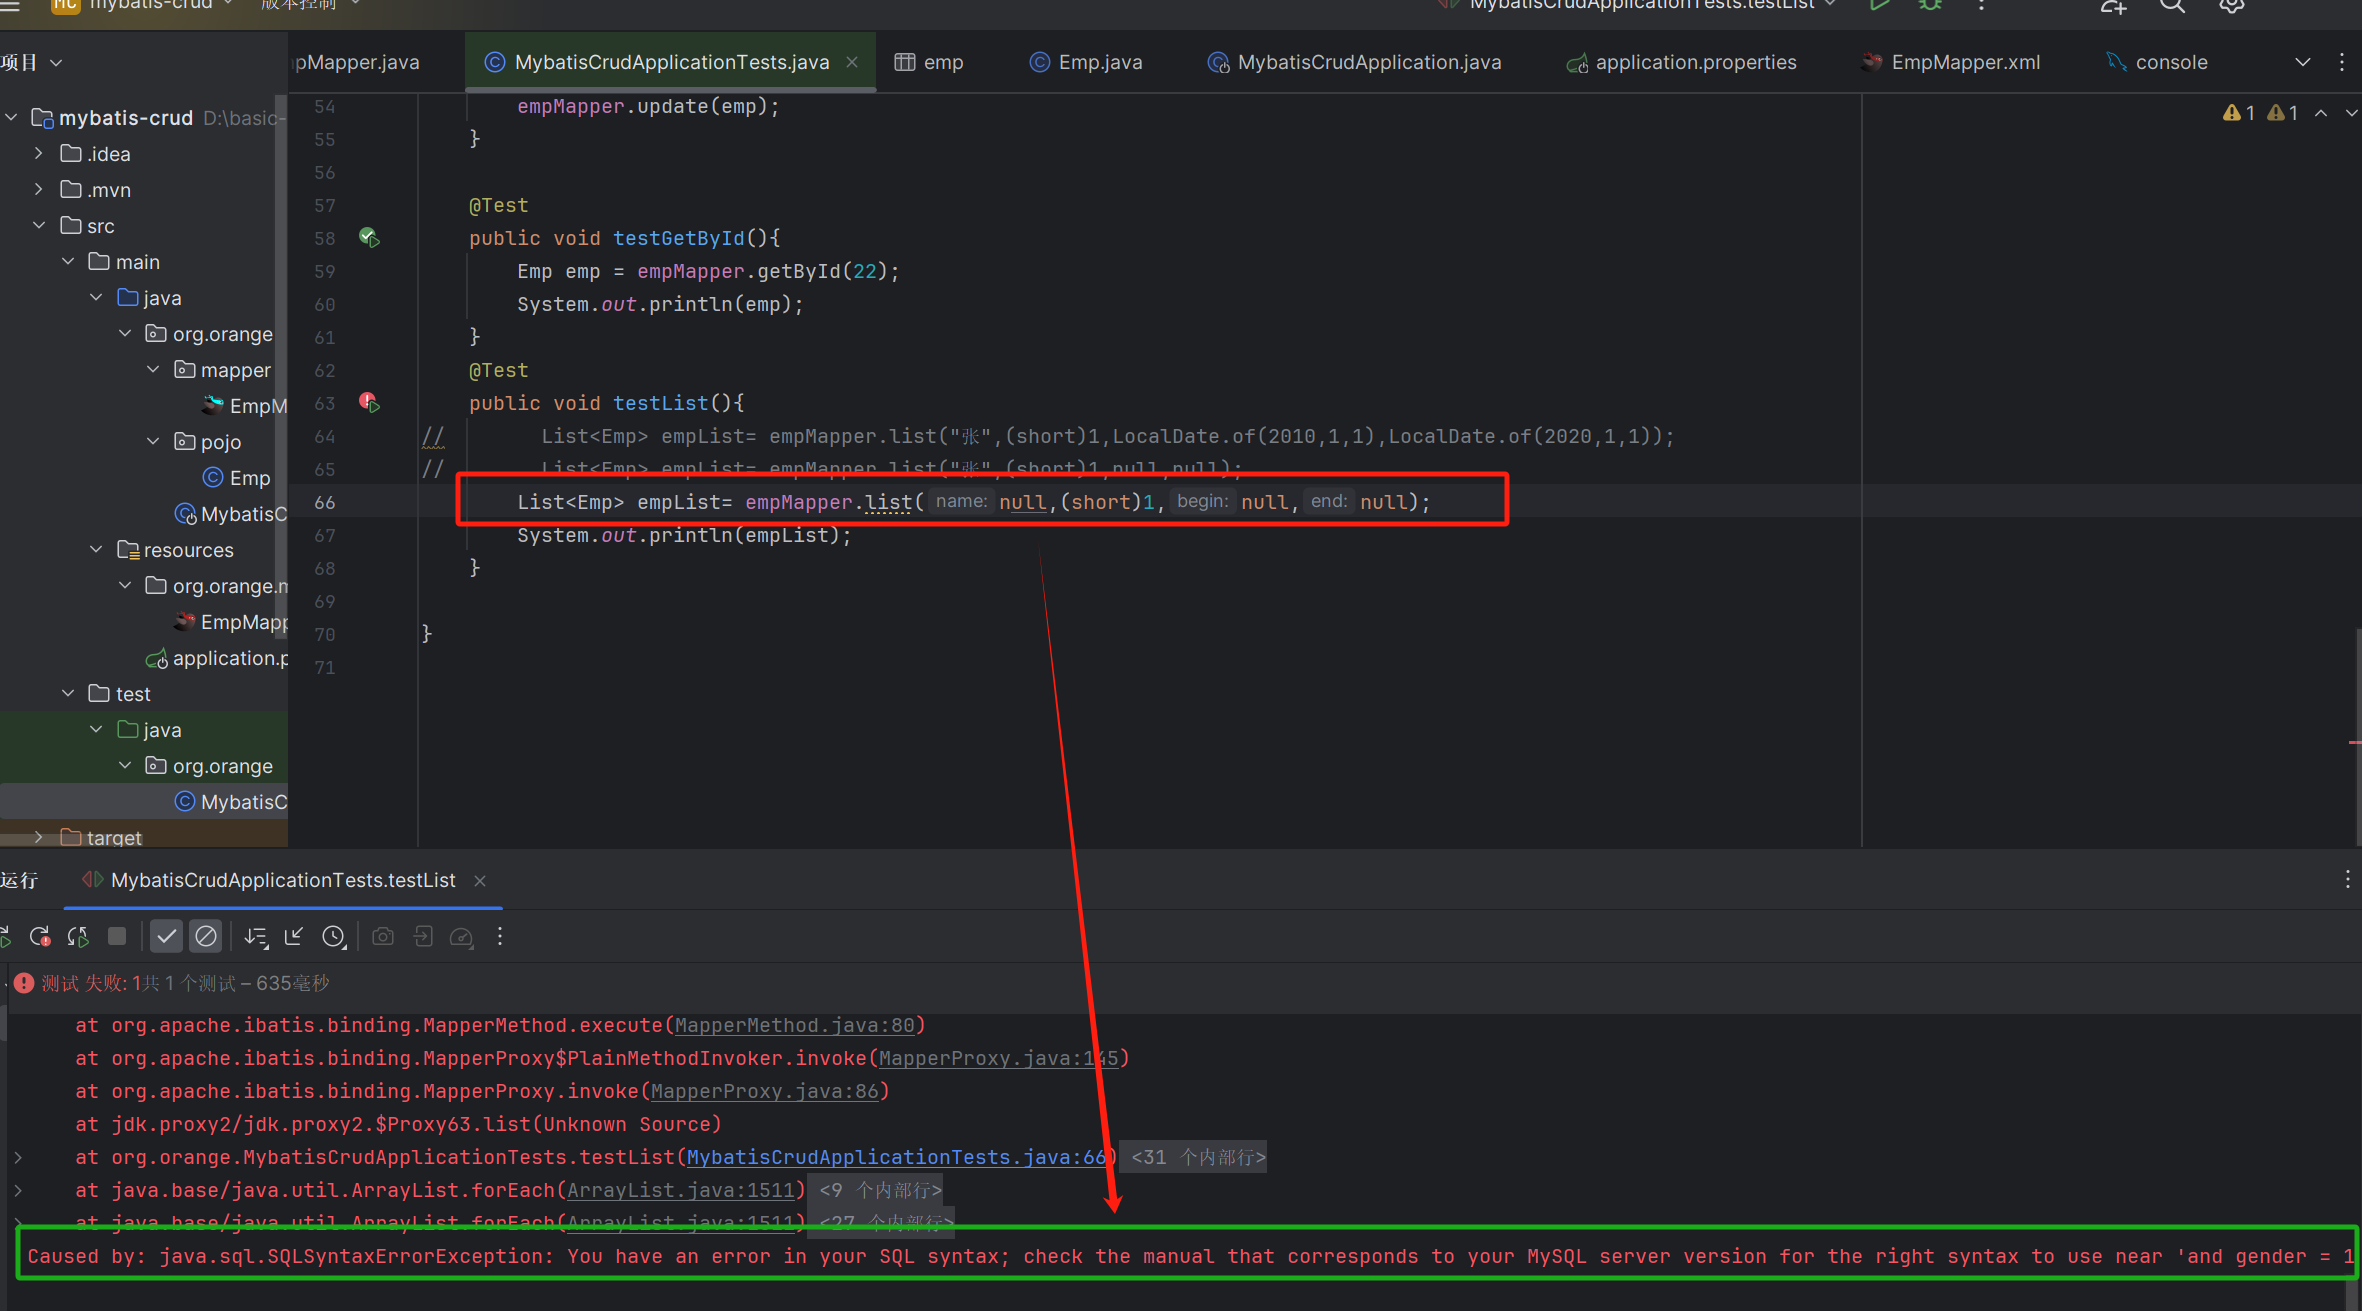Open more options in Run toolbar
Image resolution: width=2362 pixels, height=1311 pixels.
tap(500, 937)
